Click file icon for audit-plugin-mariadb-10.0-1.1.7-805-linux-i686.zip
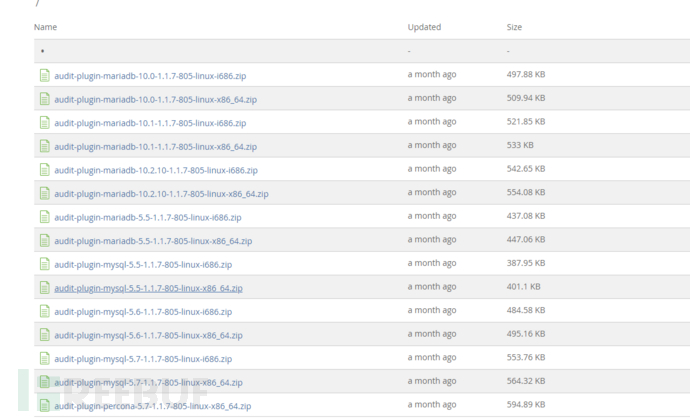This screenshot has width=690, height=418. [44, 76]
